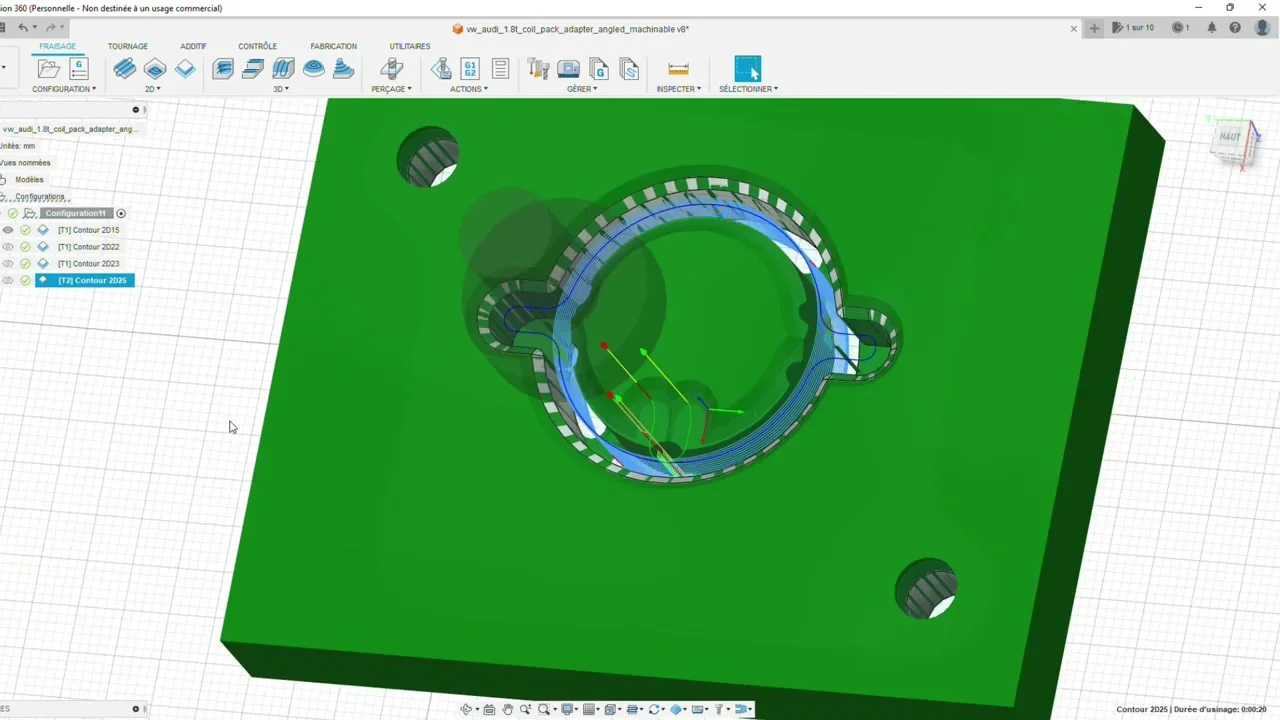Click the Measure ruler icon under Inspecter
This screenshot has height=720, width=1280.
pos(678,69)
